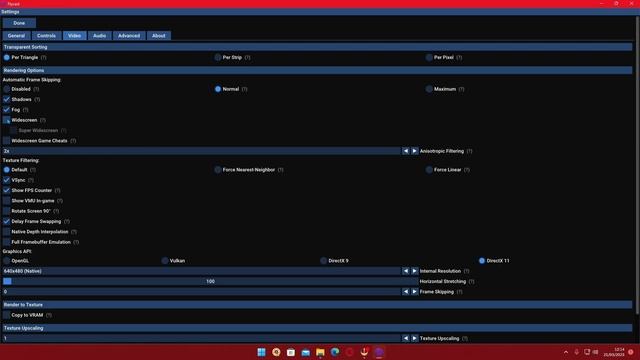Click help icon beside Horizontal Stretching
Screen dimensions: 640x360
(x=471, y=282)
